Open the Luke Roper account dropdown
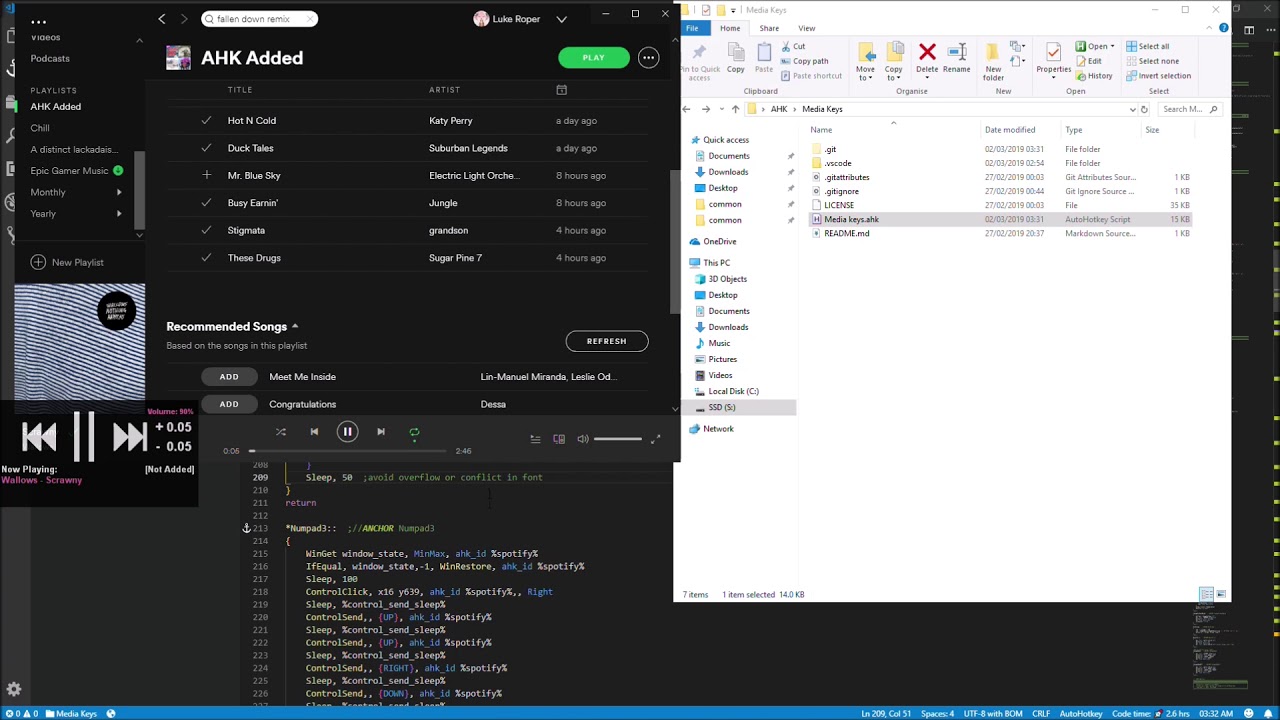The height and width of the screenshot is (720, 1280). click(x=561, y=19)
